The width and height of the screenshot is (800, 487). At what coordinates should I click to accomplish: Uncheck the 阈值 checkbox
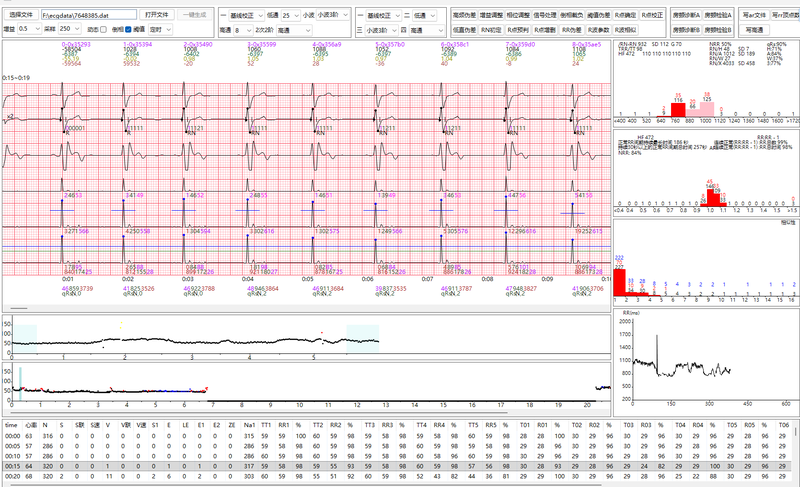tap(138, 31)
